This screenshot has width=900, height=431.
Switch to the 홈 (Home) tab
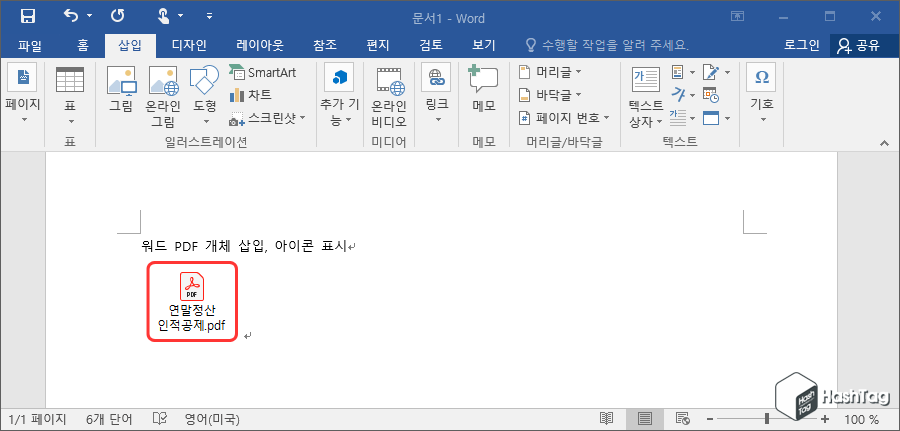[x=83, y=45]
